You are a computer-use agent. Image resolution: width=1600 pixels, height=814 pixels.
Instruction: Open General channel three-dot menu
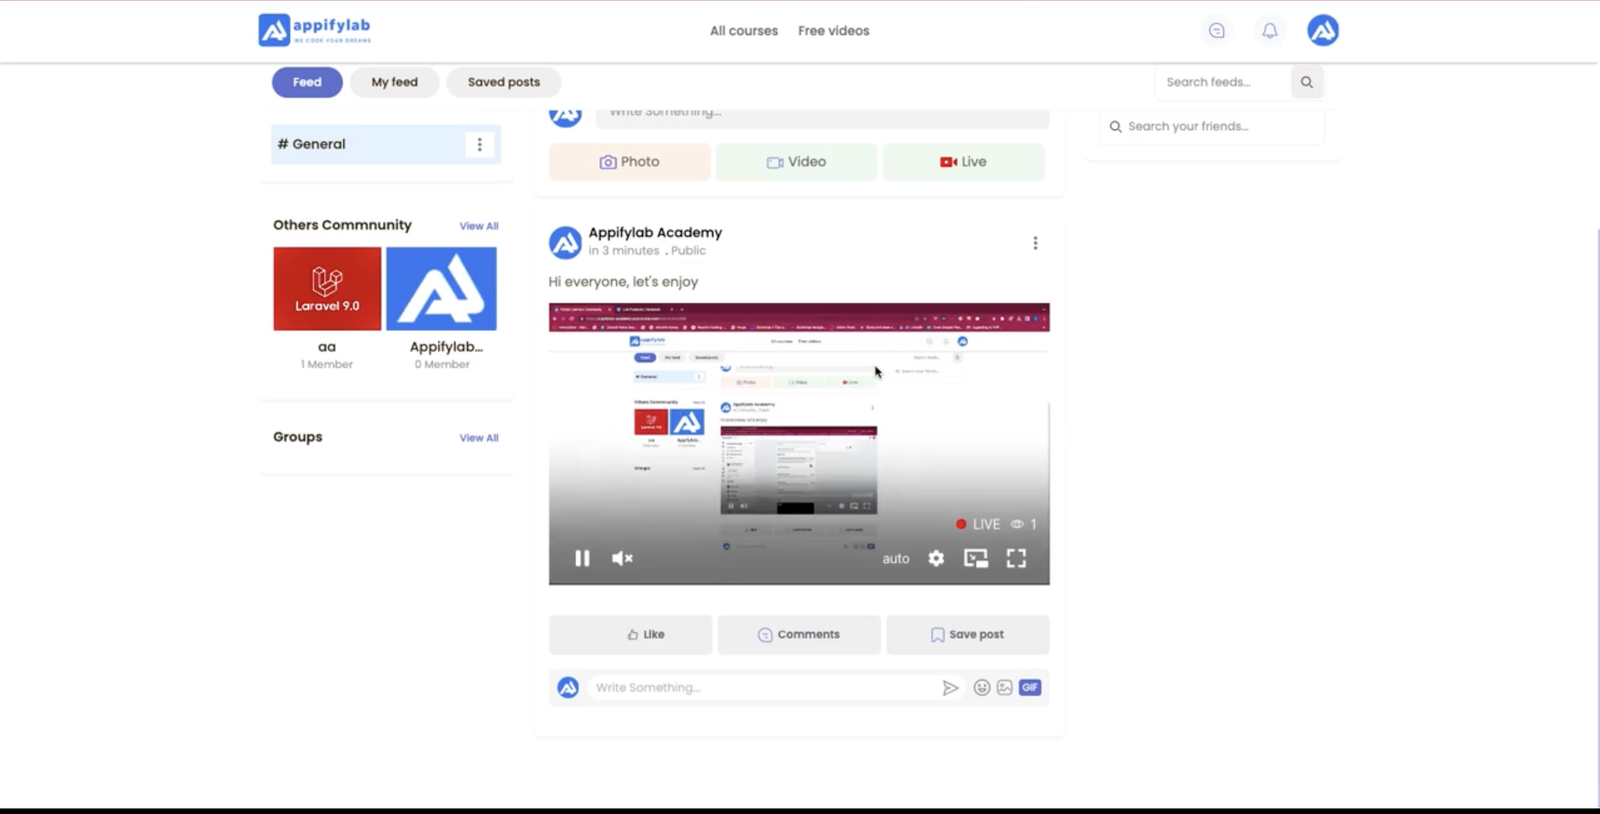pyautogui.click(x=480, y=145)
